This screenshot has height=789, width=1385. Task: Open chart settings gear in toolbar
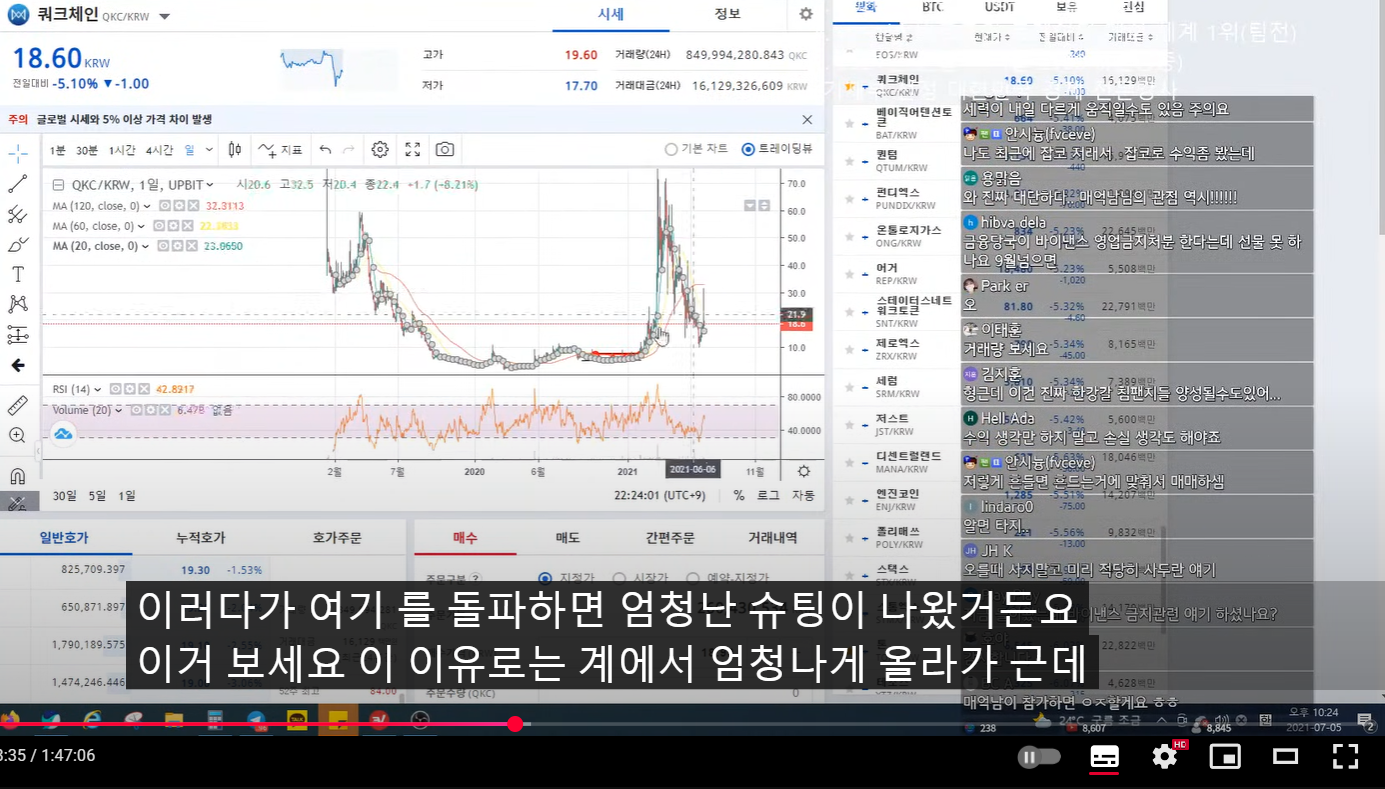click(380, 150)
